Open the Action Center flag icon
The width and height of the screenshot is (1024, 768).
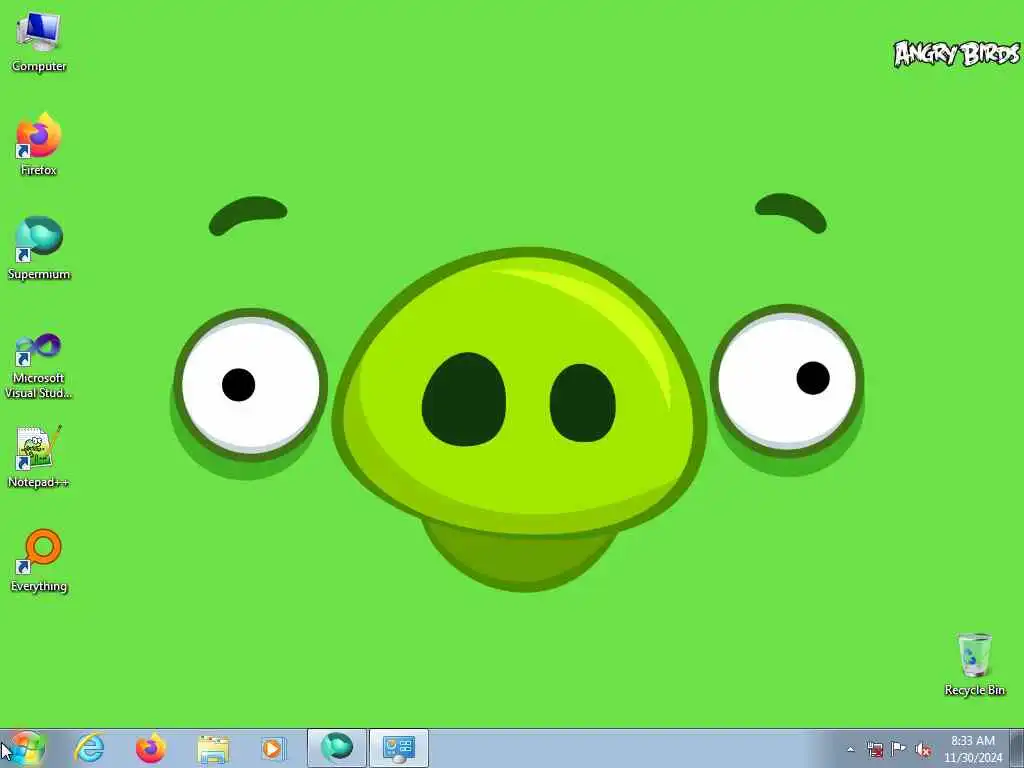coord(899,749)
